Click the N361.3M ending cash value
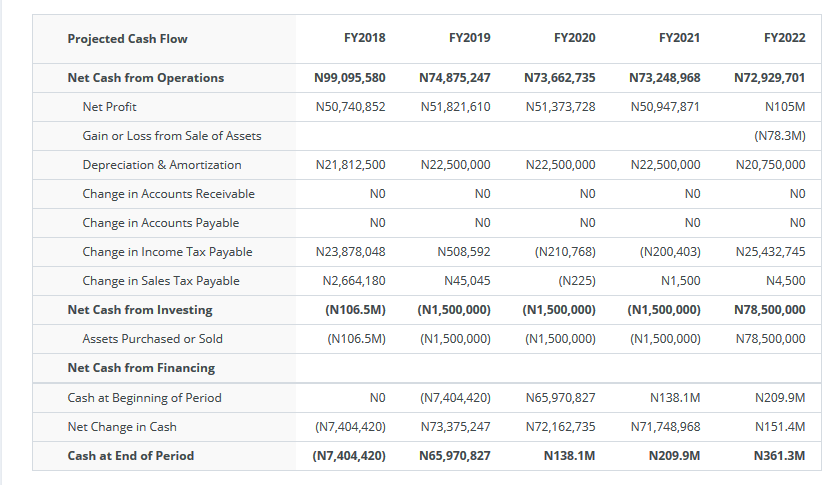 (x=779, y=456)
